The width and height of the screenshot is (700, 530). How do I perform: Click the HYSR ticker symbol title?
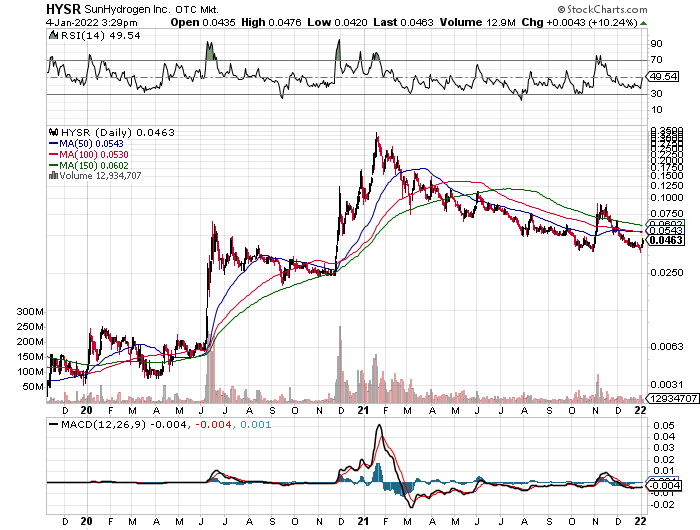[x=64, y=9]
